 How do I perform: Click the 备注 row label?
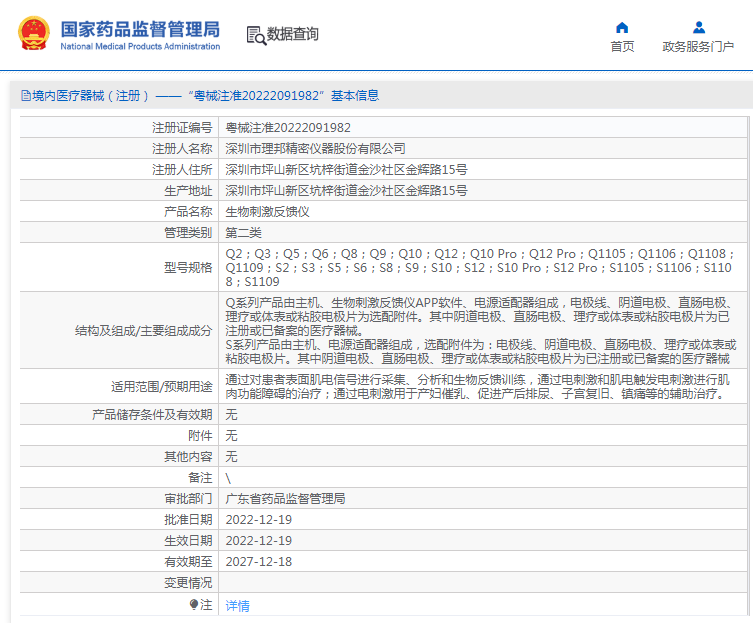coord(200,477)
